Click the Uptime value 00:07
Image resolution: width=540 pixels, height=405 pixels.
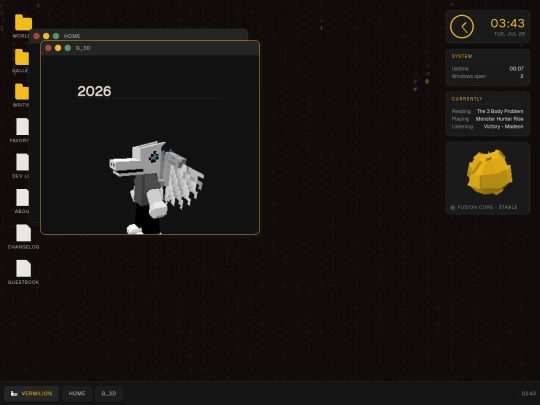[517, 69]
